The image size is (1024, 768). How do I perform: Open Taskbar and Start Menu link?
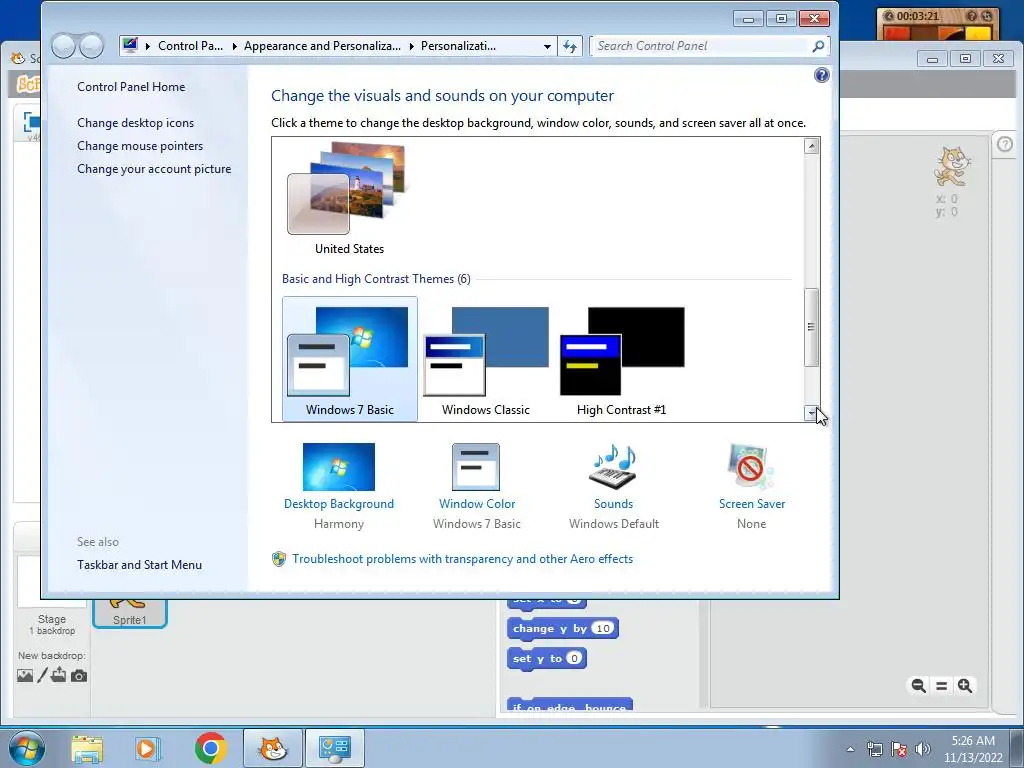tap(139, 565)
